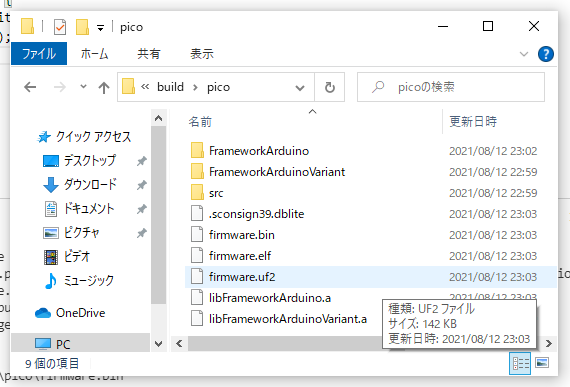Go up one folder level
Image resolution: width=570 pixels, height=387 pixels.
tap(104, 87)
